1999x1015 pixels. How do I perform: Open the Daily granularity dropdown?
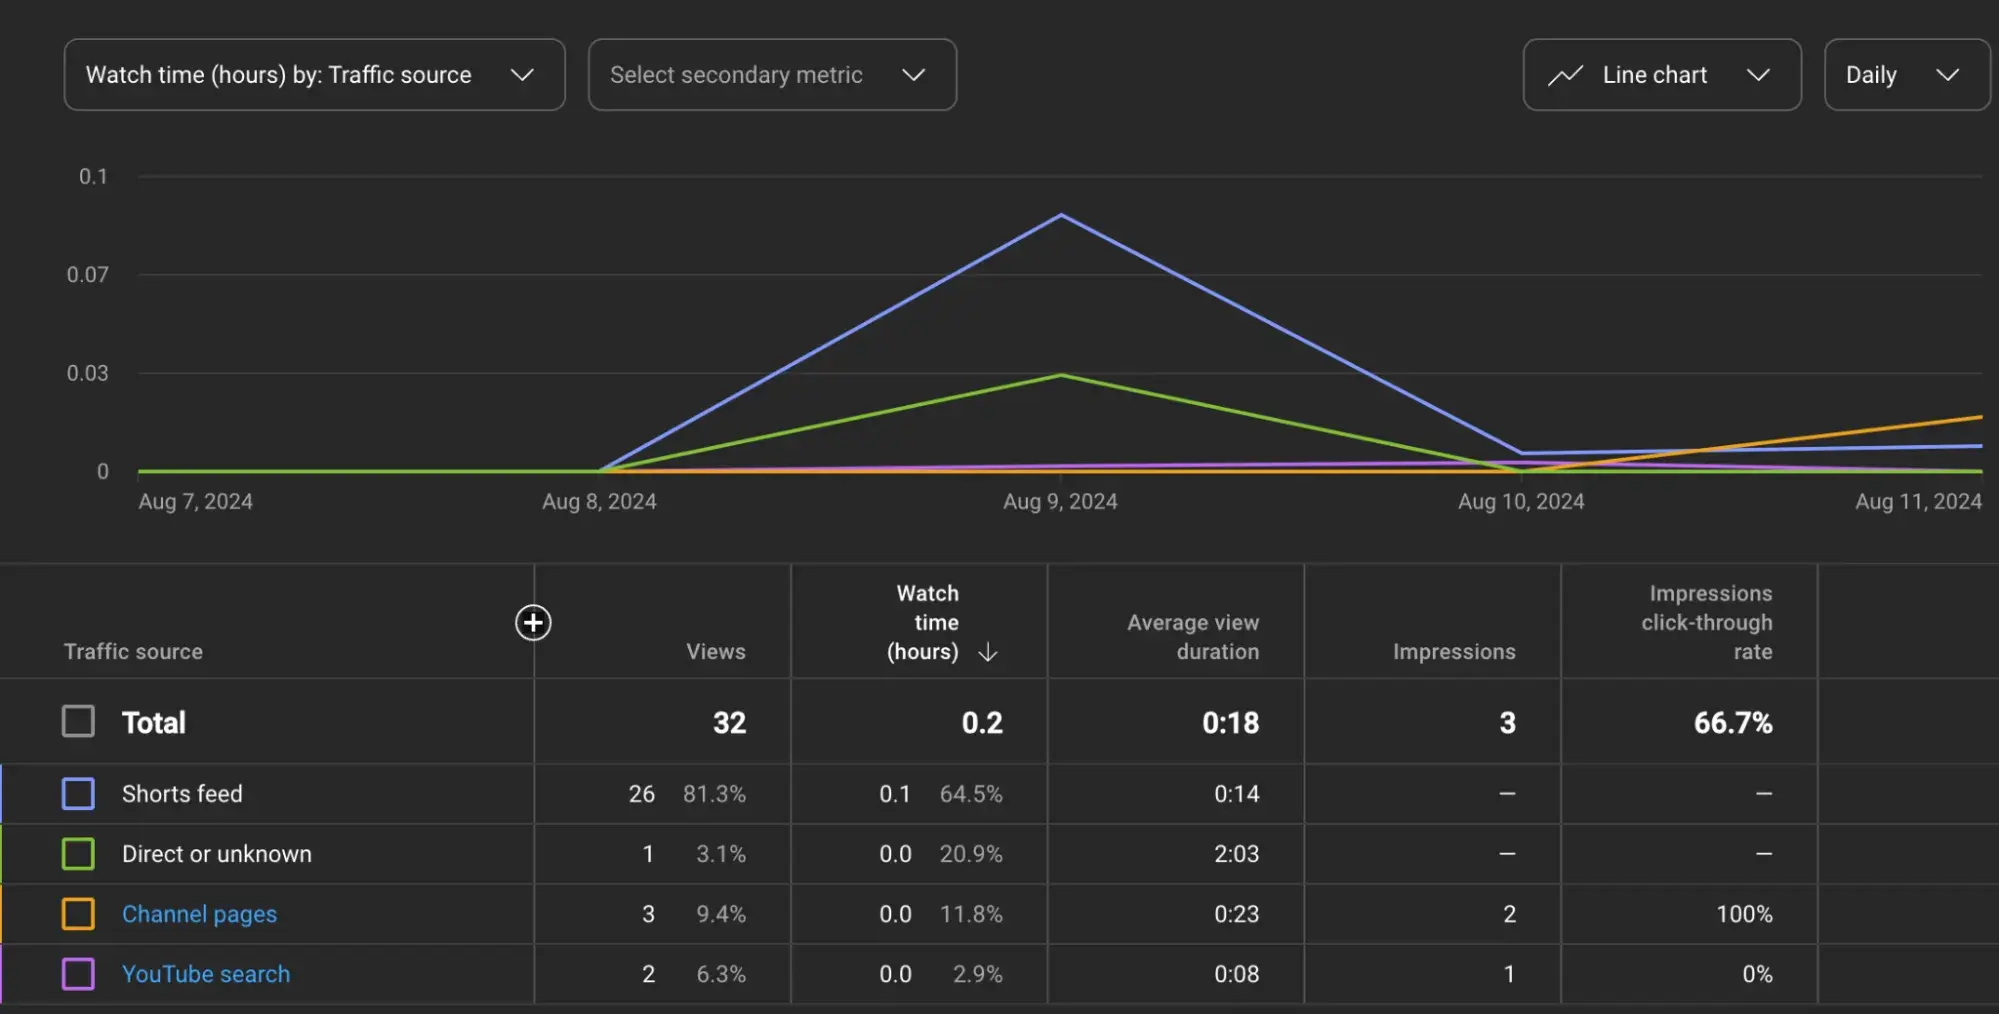(1907, 75)
